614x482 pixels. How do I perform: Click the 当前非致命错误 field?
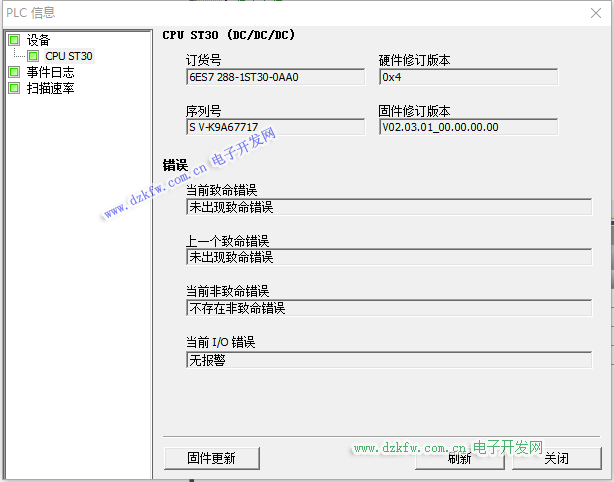388,308
